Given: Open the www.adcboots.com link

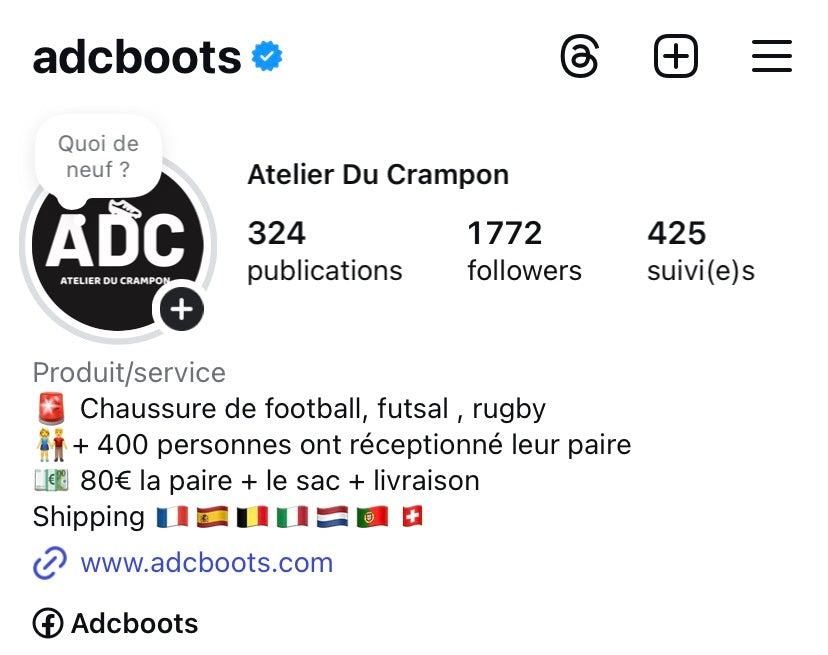Looking at the screenshot, I should coord(206,563).
